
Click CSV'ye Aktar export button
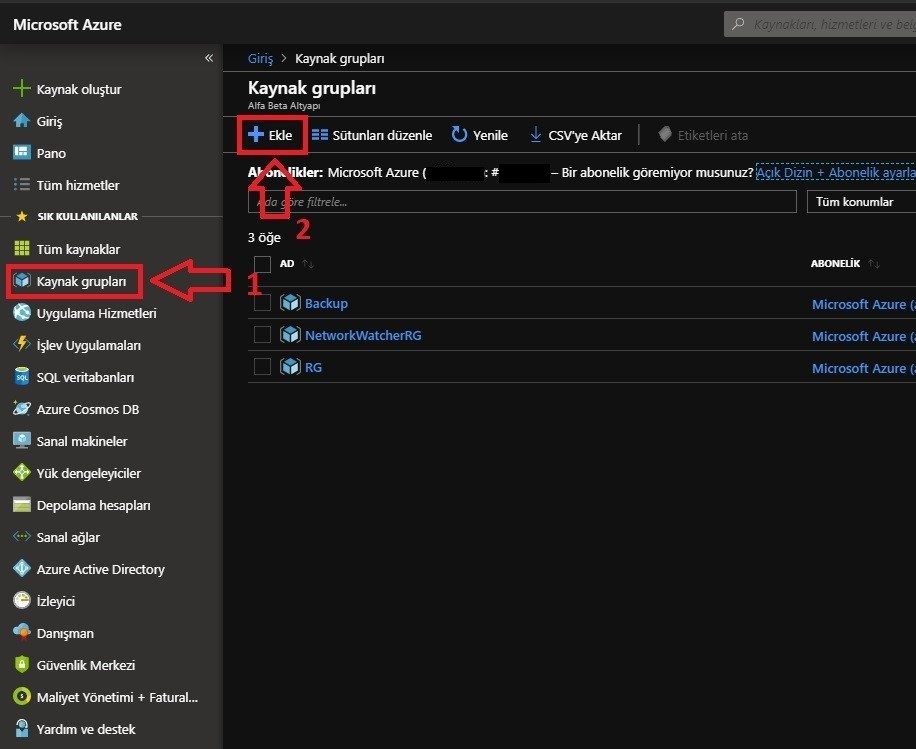coord(575,135)
